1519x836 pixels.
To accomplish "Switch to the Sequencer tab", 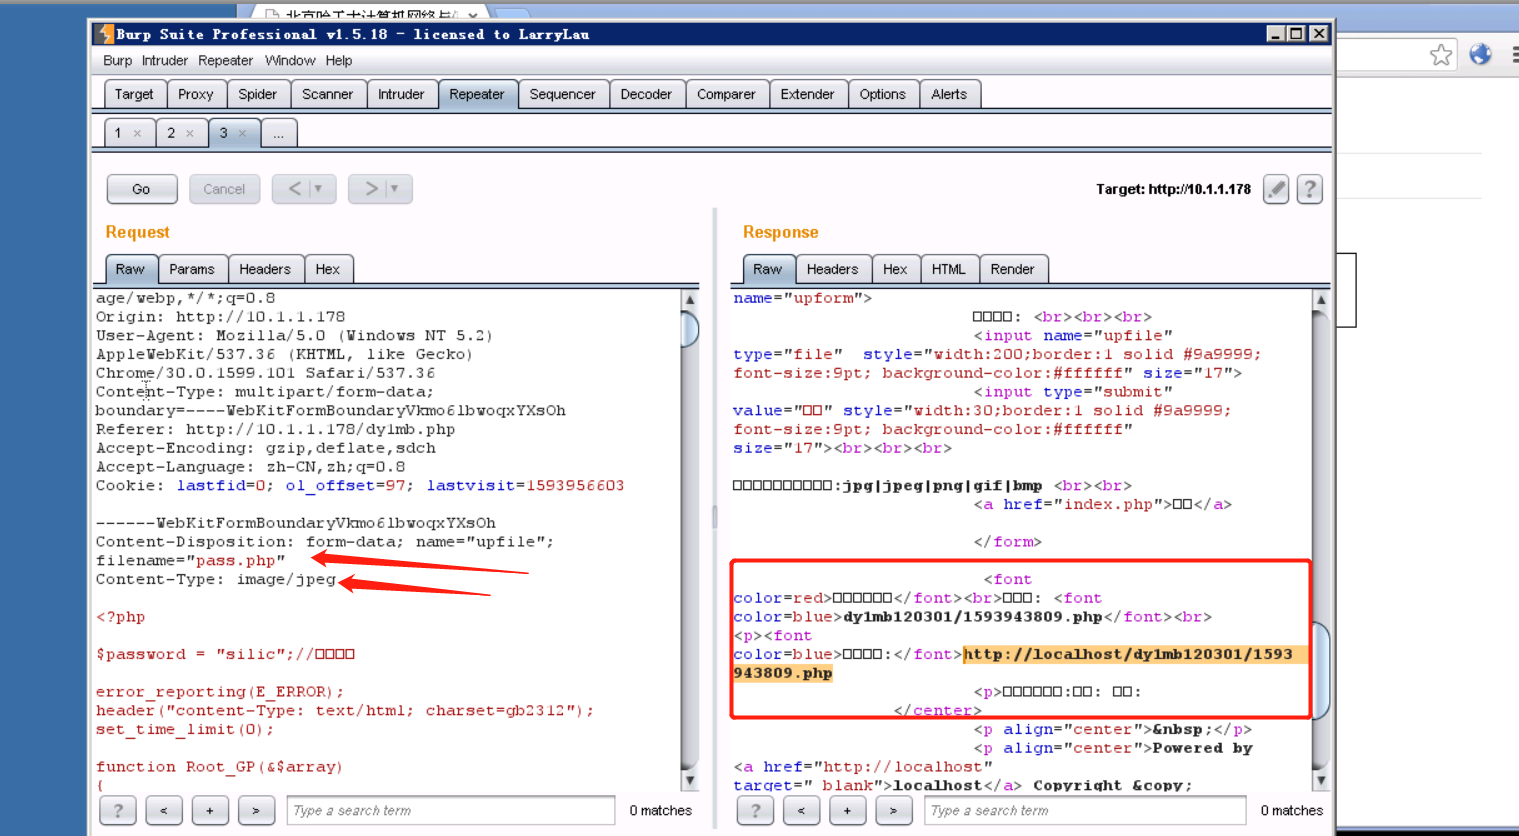I will coord(562,94).
